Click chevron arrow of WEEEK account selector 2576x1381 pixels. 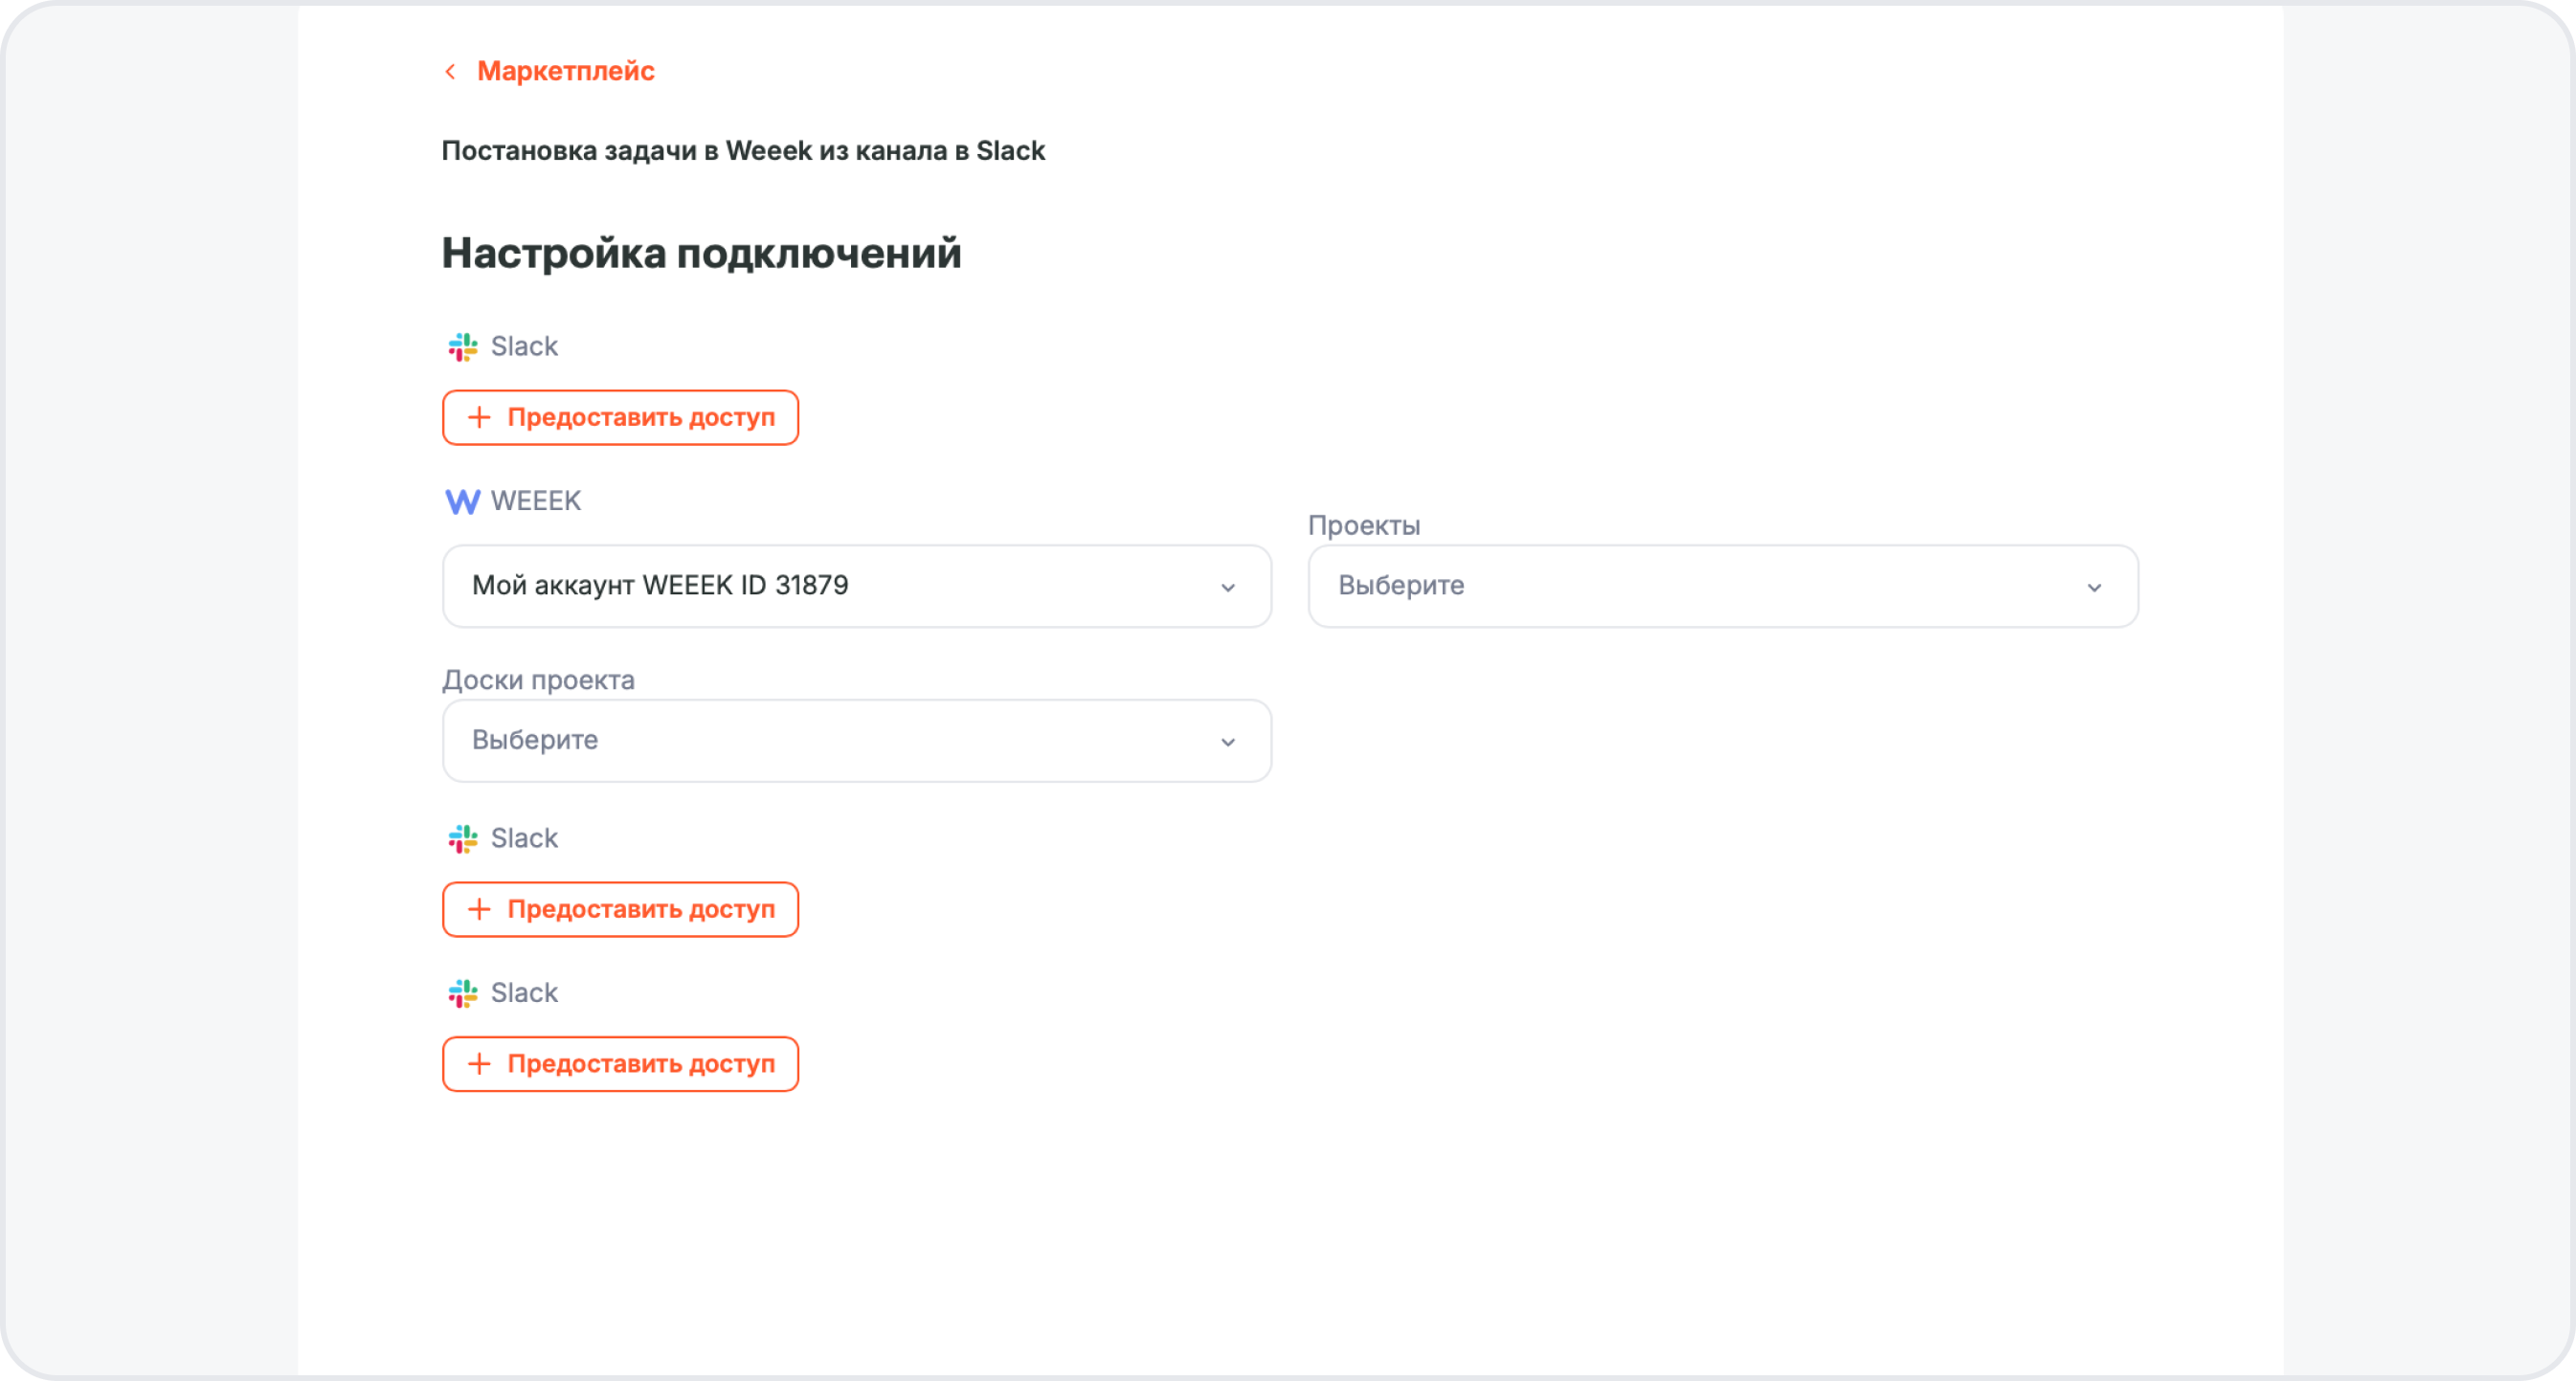point(1228,587)
